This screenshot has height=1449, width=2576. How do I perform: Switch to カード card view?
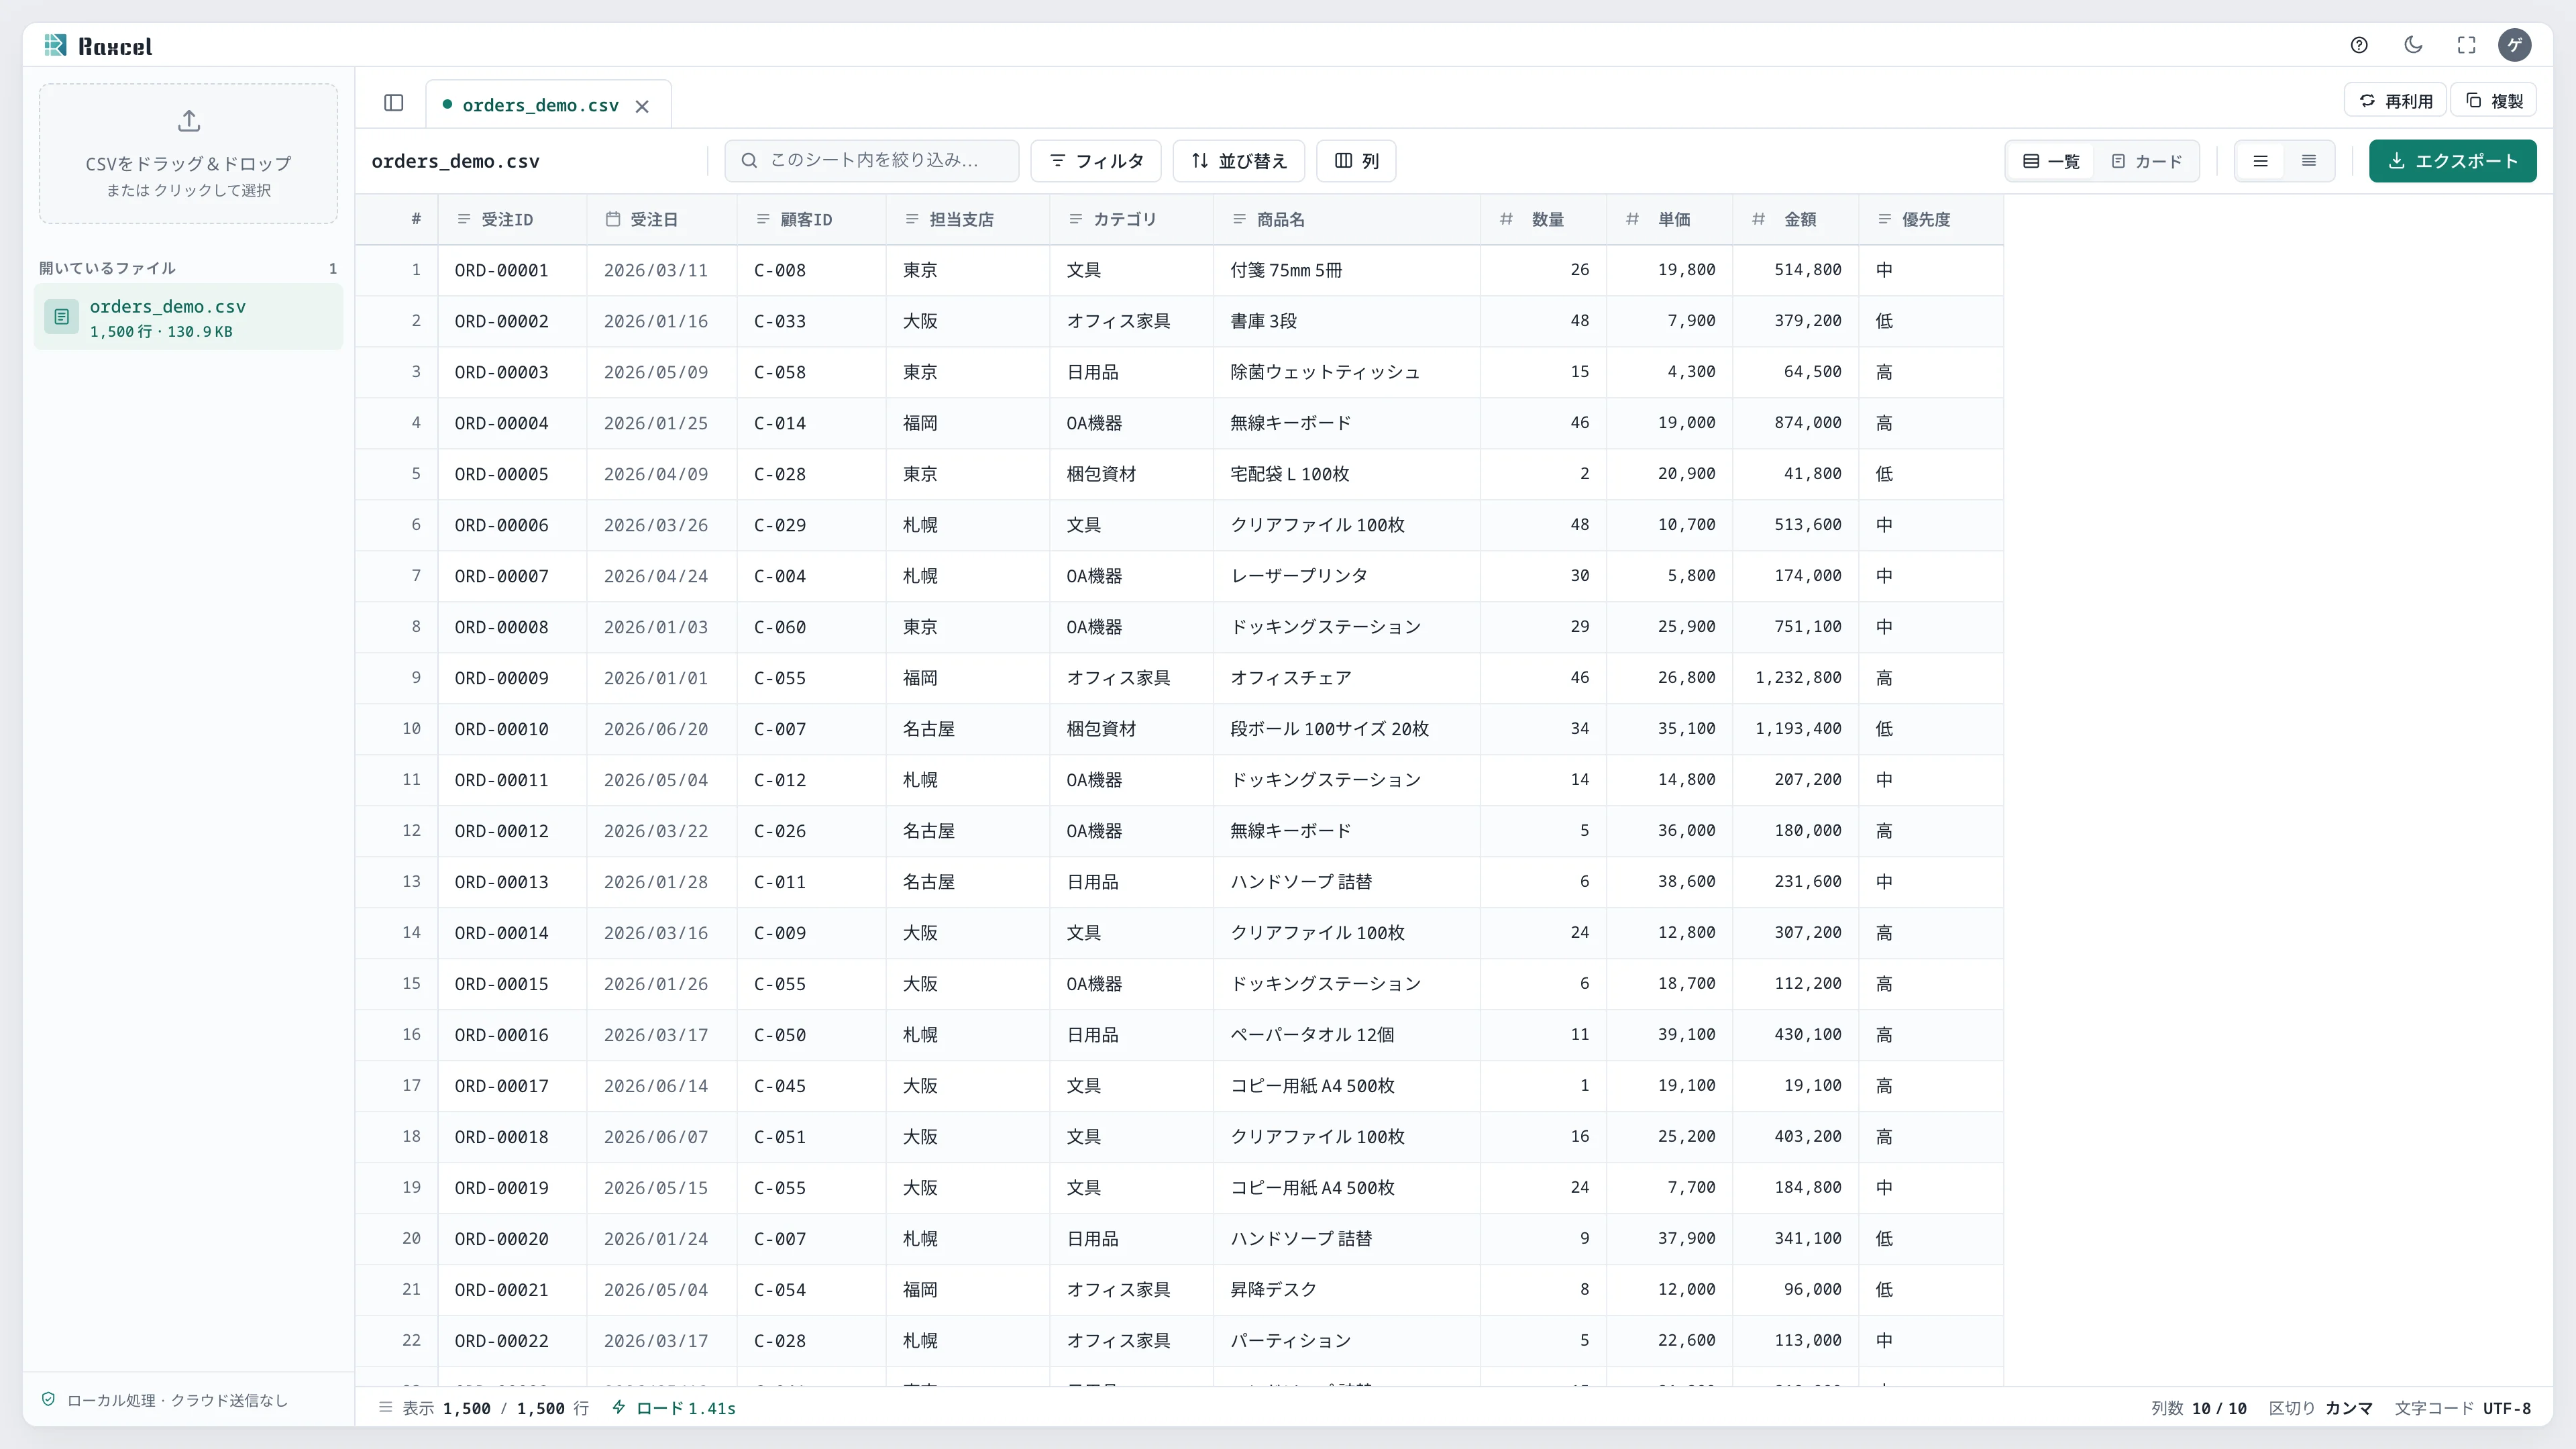click(2146, 161)
